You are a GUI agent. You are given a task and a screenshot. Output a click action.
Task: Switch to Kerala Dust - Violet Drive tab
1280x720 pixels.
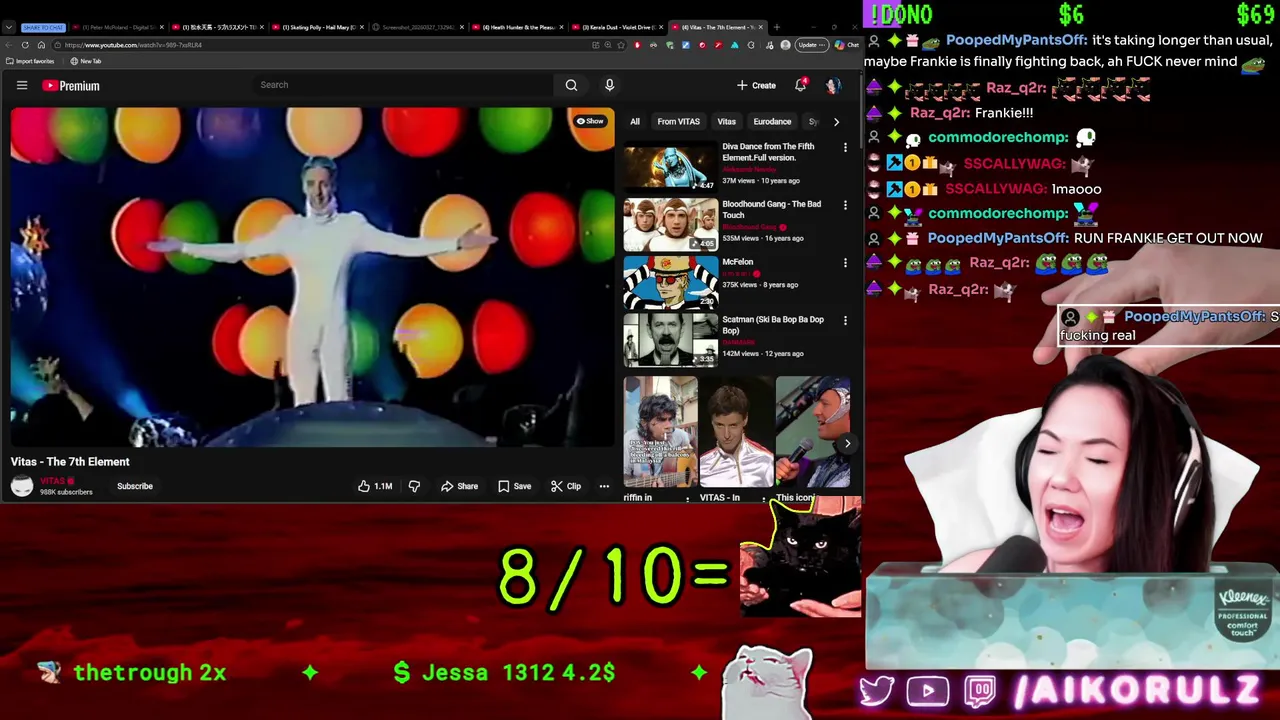click(617, 27)
